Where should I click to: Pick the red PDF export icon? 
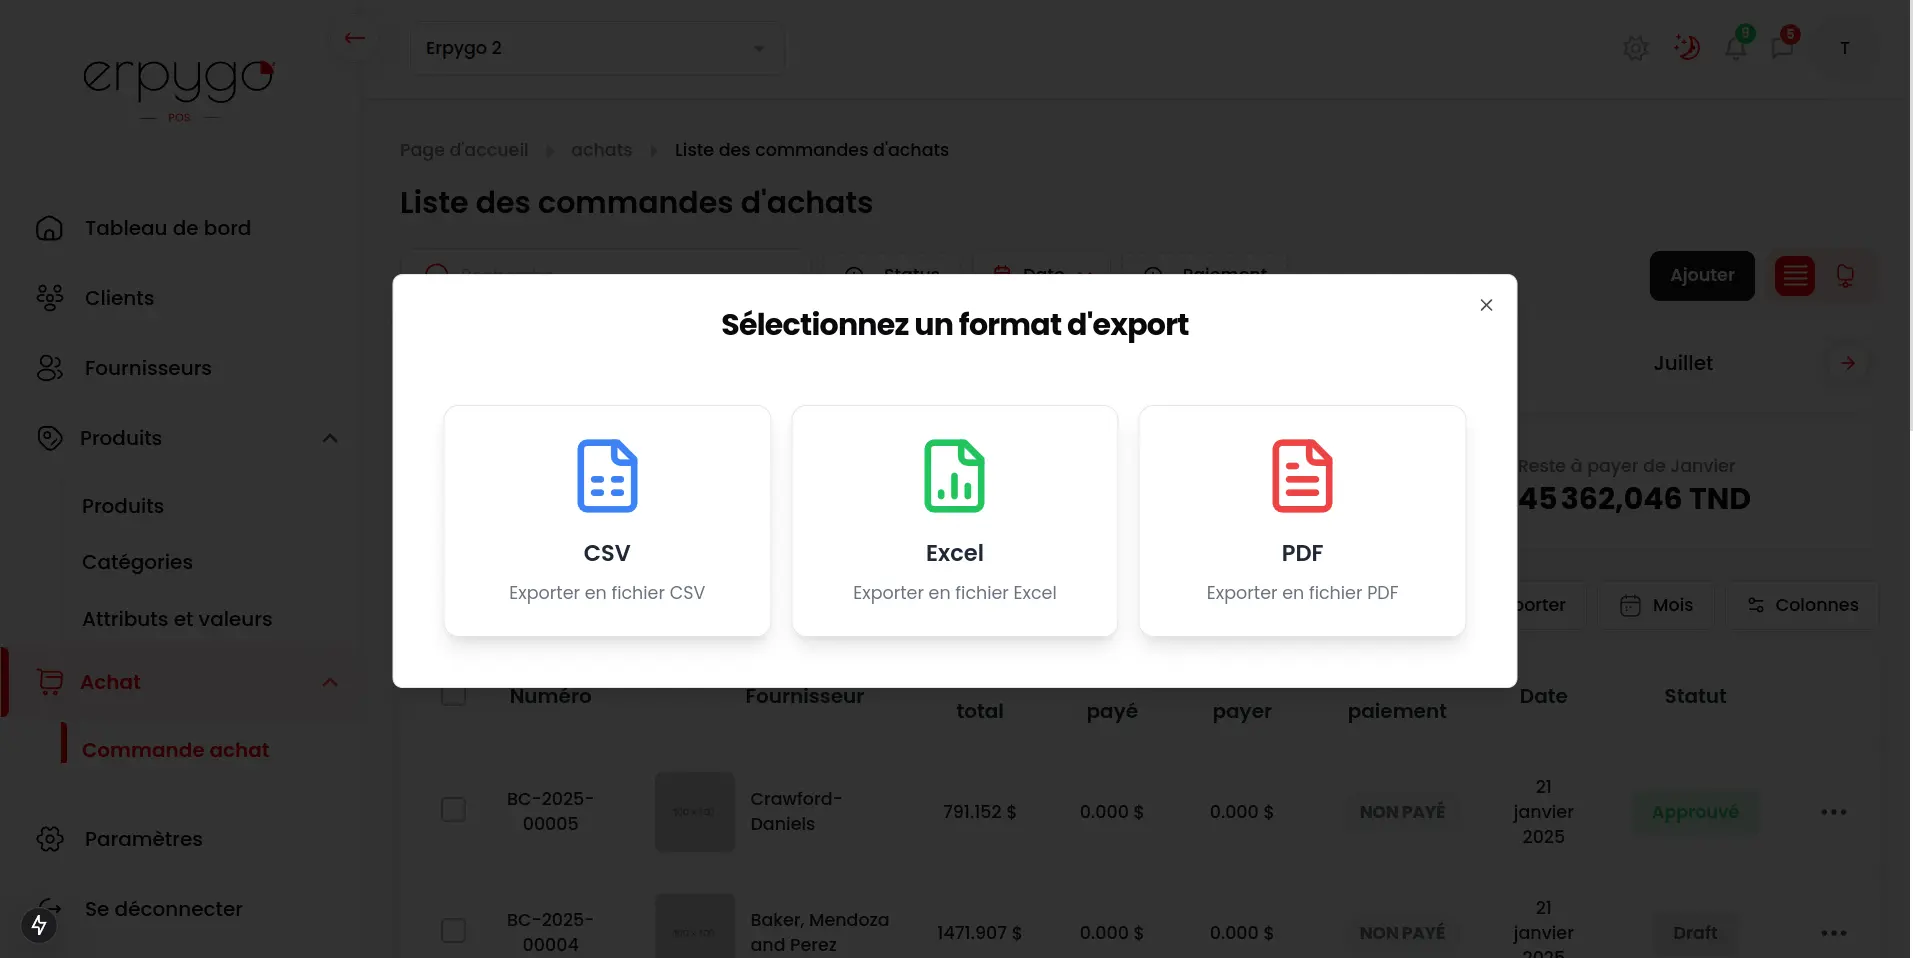click(1301, 476)
